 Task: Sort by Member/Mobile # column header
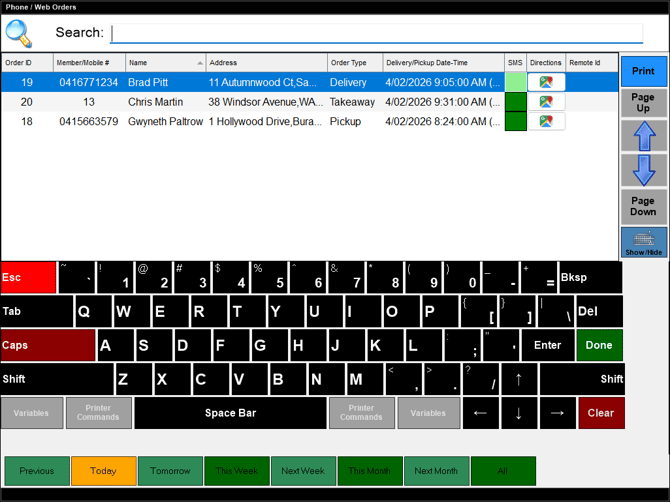point(89,63)
